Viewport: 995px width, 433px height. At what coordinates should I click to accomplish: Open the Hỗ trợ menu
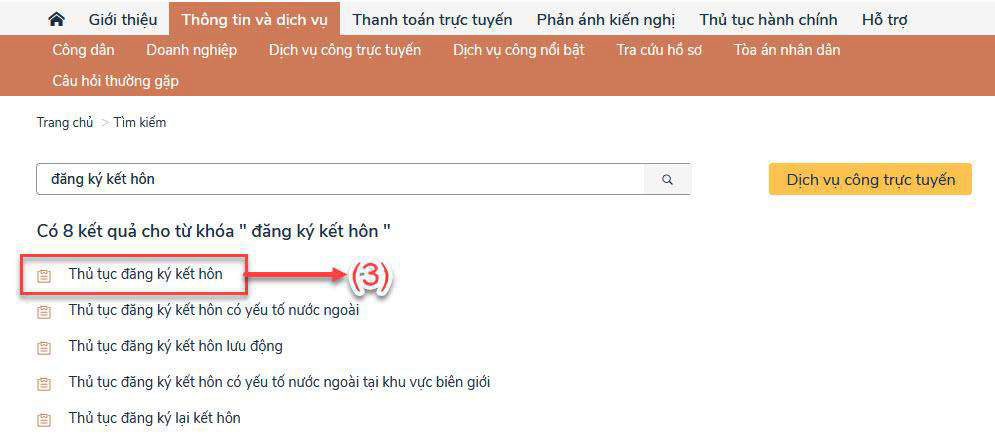(884, 20)
